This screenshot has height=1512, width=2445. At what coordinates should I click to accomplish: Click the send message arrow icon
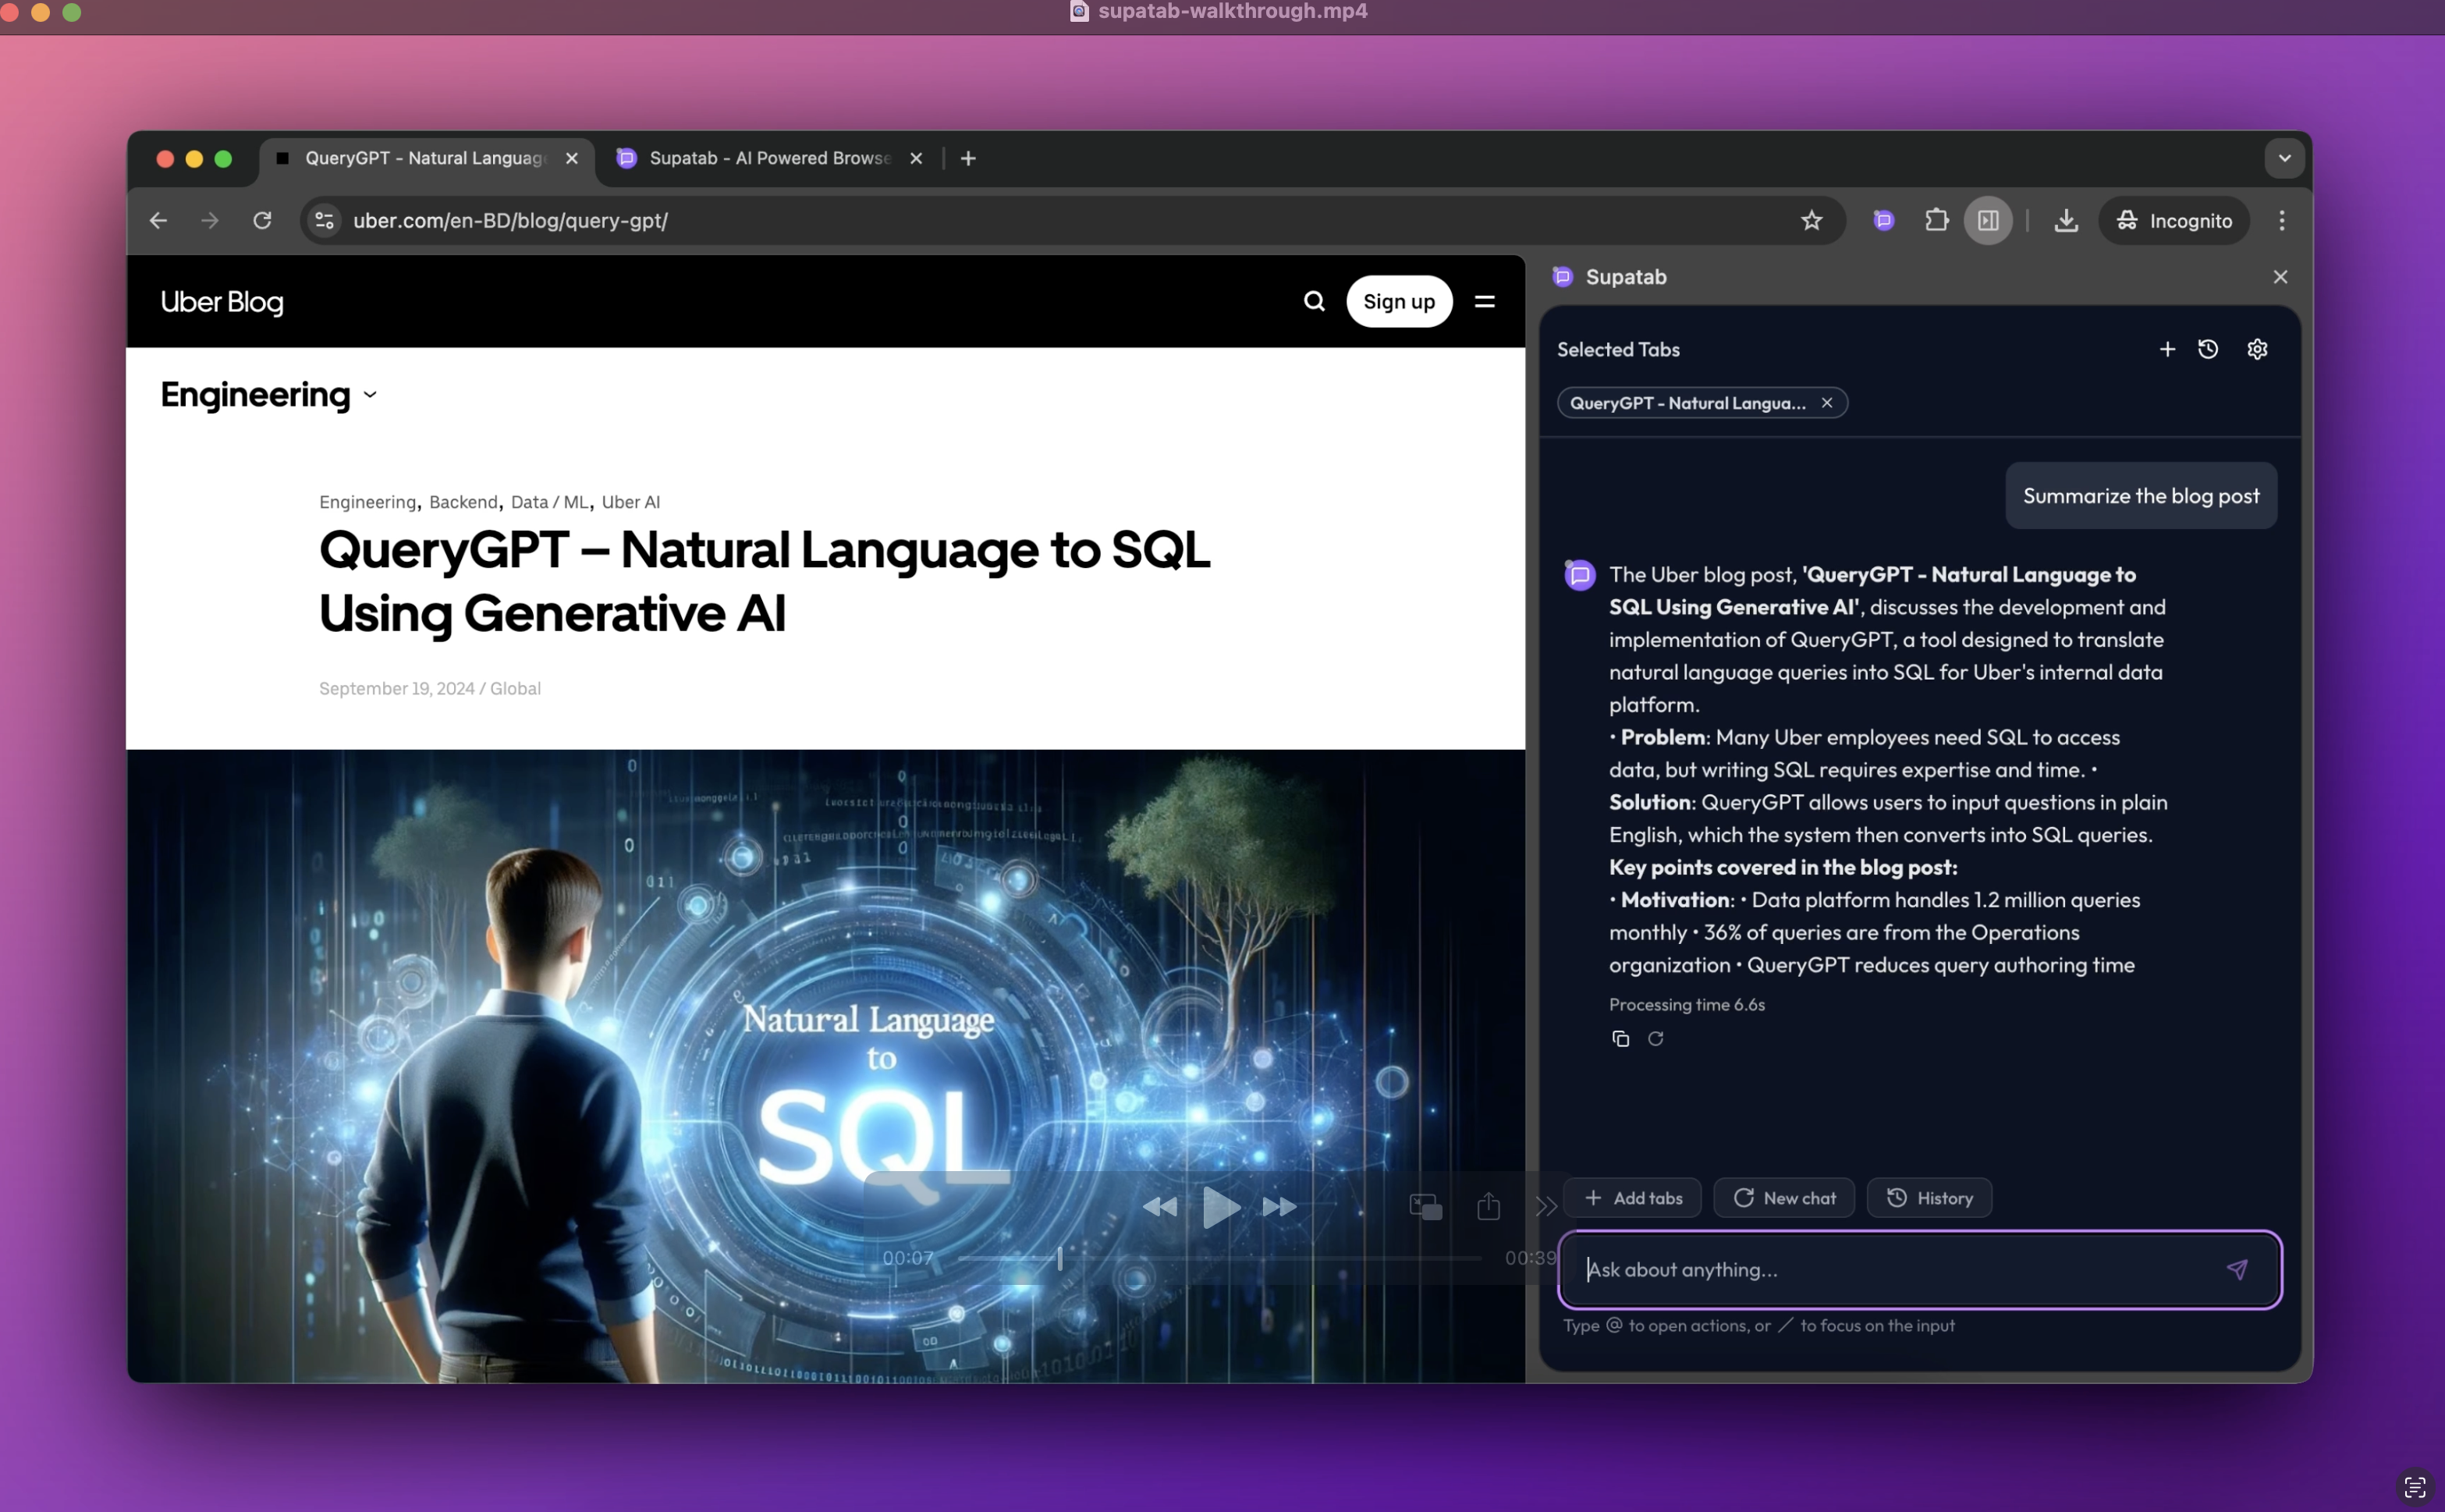tap(2237, 1269)
